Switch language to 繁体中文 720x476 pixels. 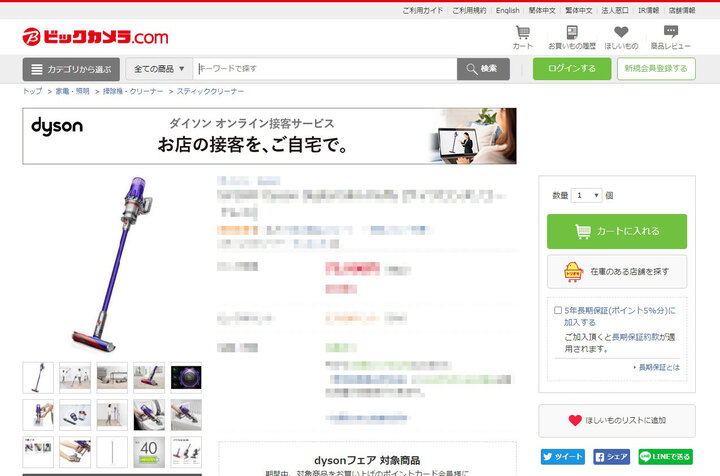click(579, 11)
